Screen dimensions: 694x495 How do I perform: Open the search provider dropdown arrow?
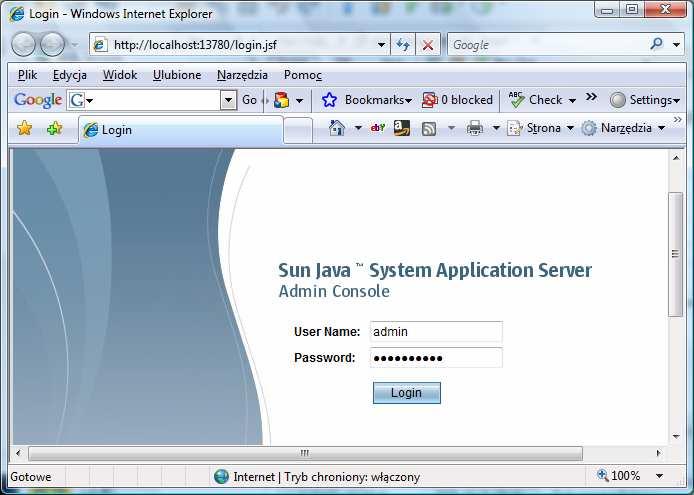point(676,44)
